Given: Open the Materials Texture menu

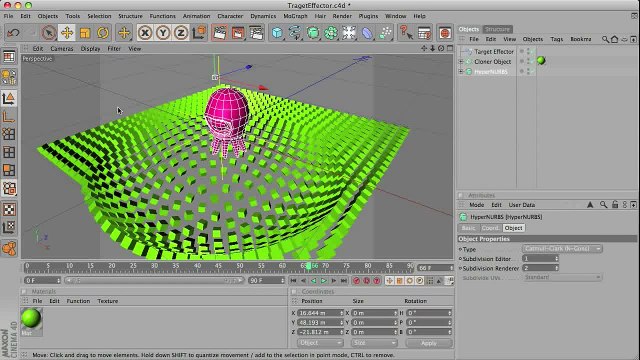Looking at the screenshot, I should coord(107,301).
